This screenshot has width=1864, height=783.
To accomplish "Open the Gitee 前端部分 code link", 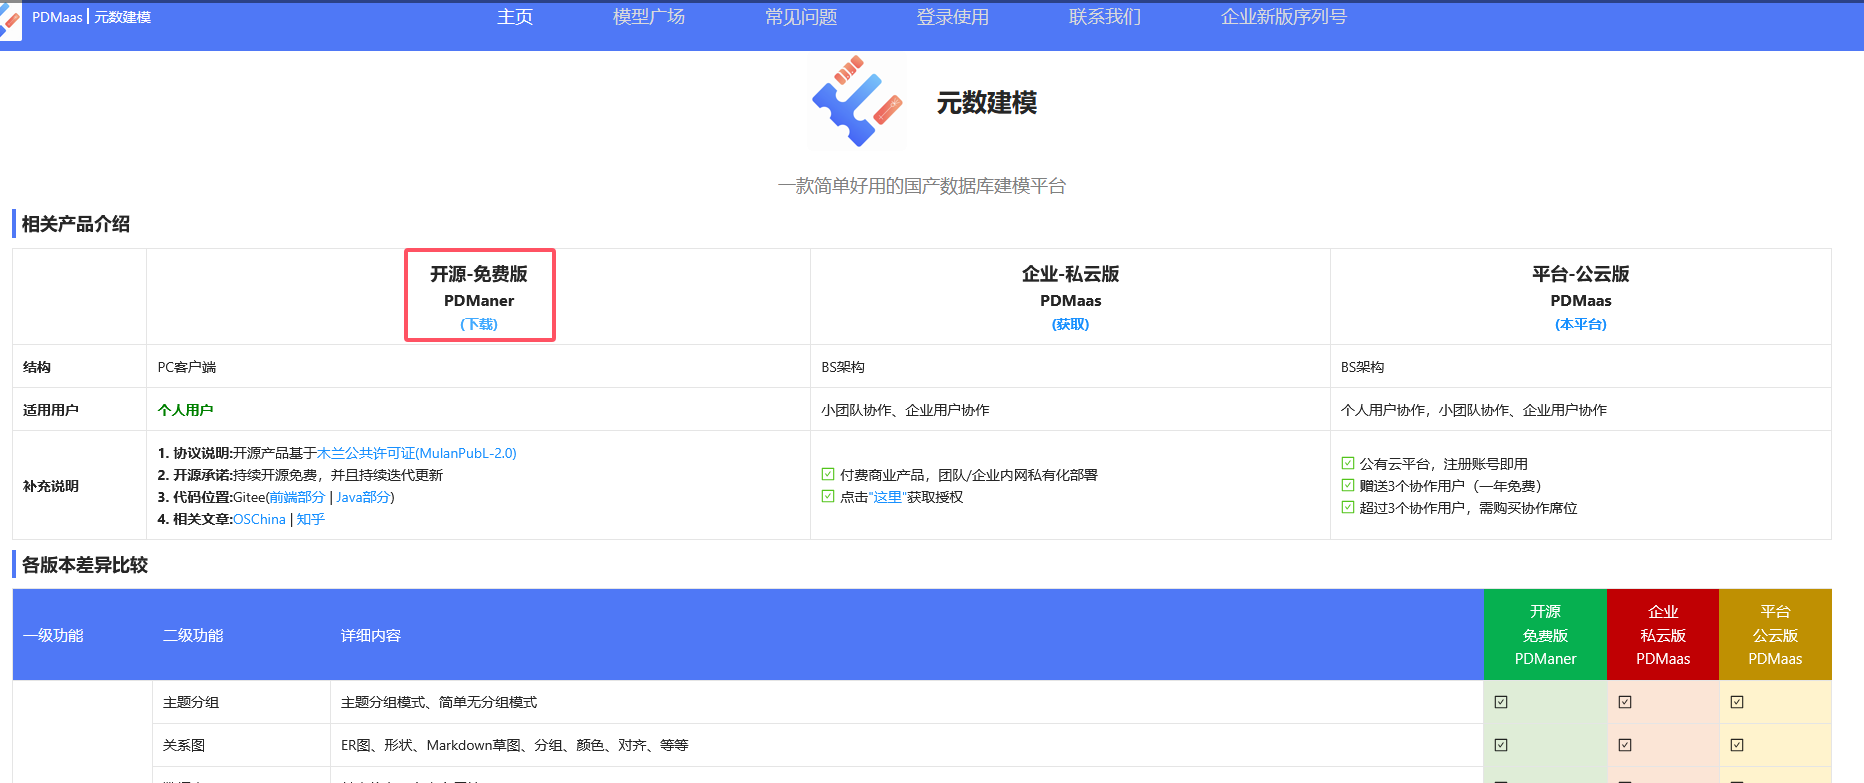I will click(297, 497).
